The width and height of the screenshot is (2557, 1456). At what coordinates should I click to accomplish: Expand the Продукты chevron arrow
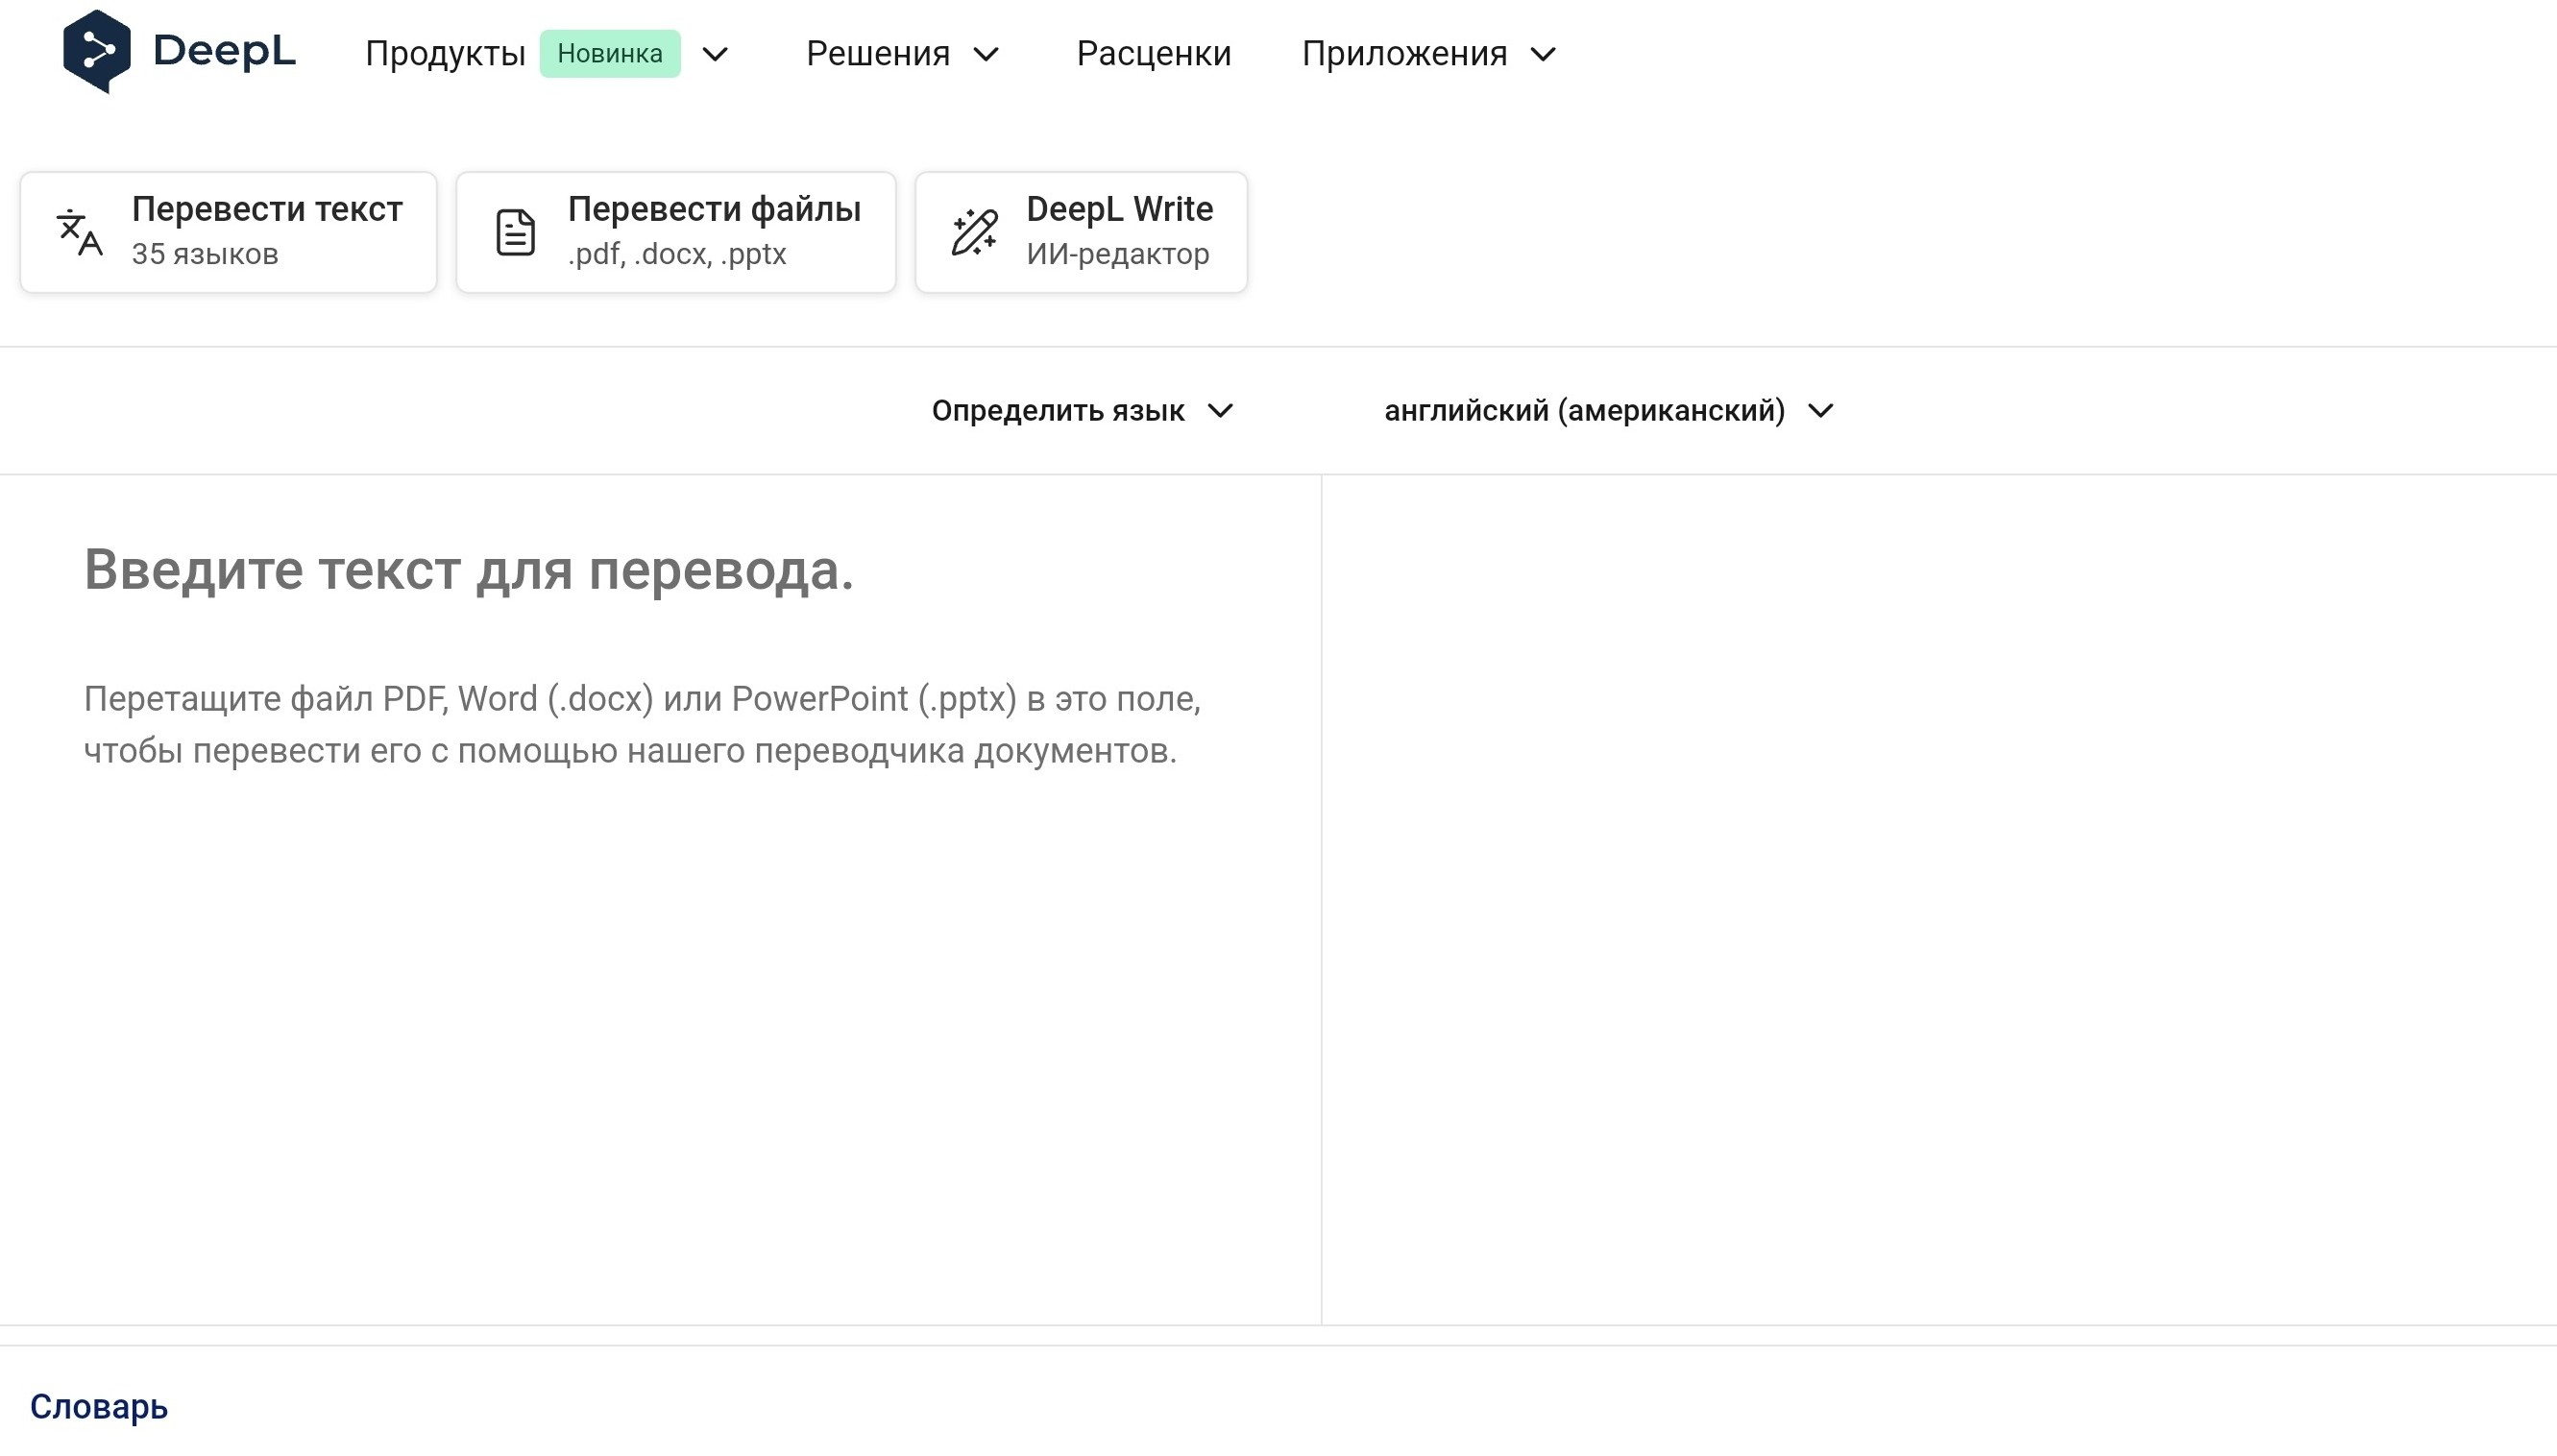(715, 54)
